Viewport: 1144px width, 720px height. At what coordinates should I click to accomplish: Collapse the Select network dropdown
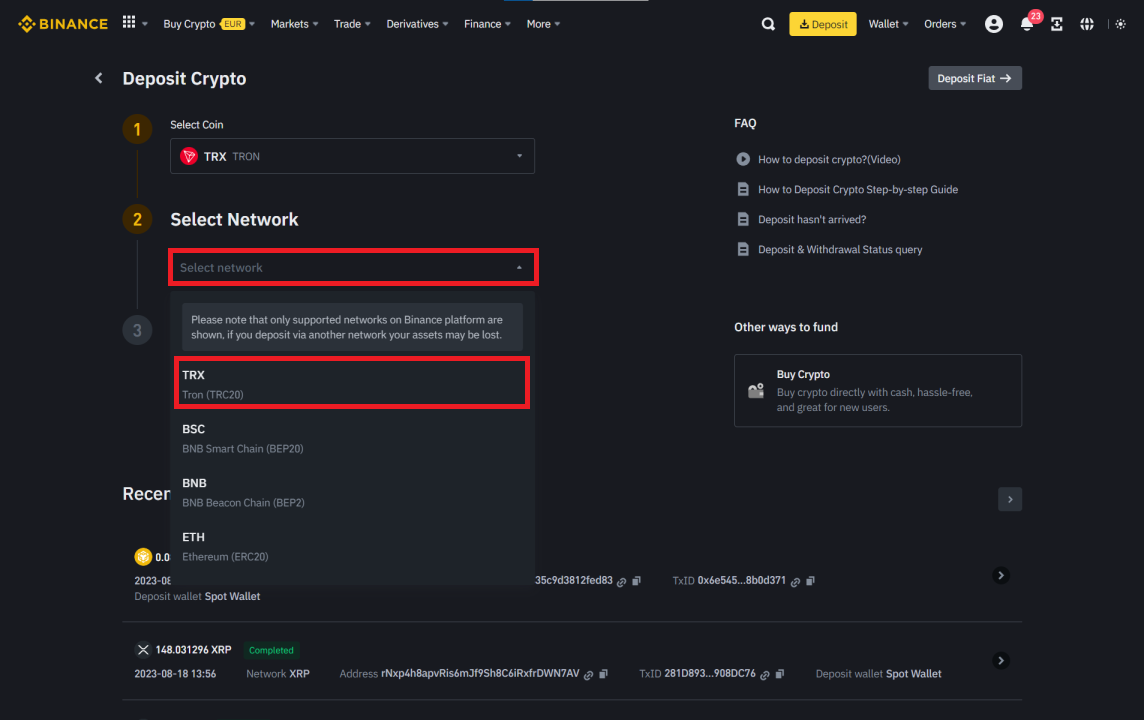(354, 268)
